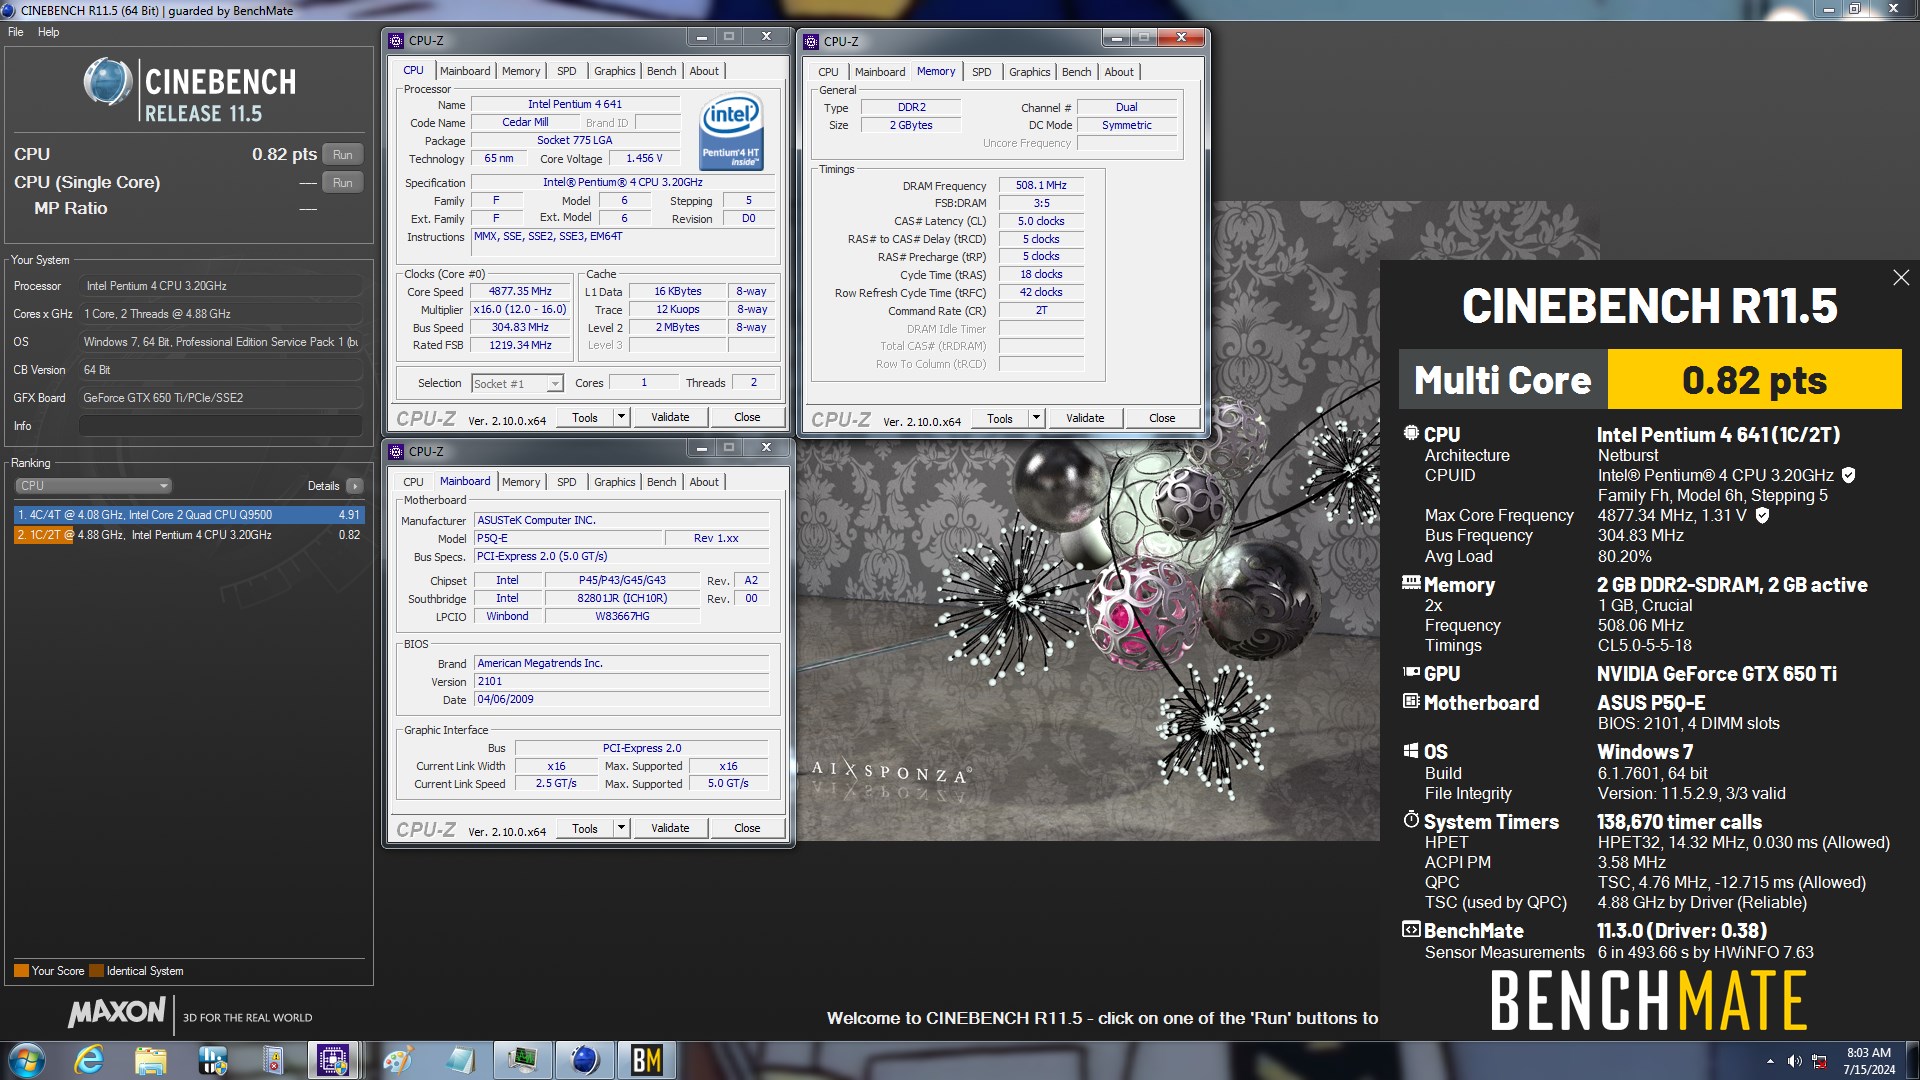Open the Cinebench Help menu
The height and width of the screenshot is (1080, 1920).
(48, 32)
